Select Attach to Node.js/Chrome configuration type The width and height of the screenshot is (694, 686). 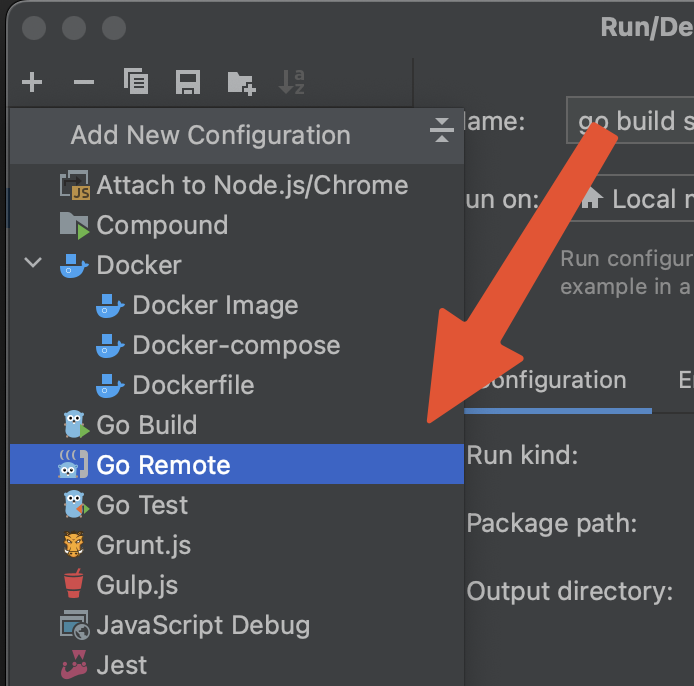237,185
